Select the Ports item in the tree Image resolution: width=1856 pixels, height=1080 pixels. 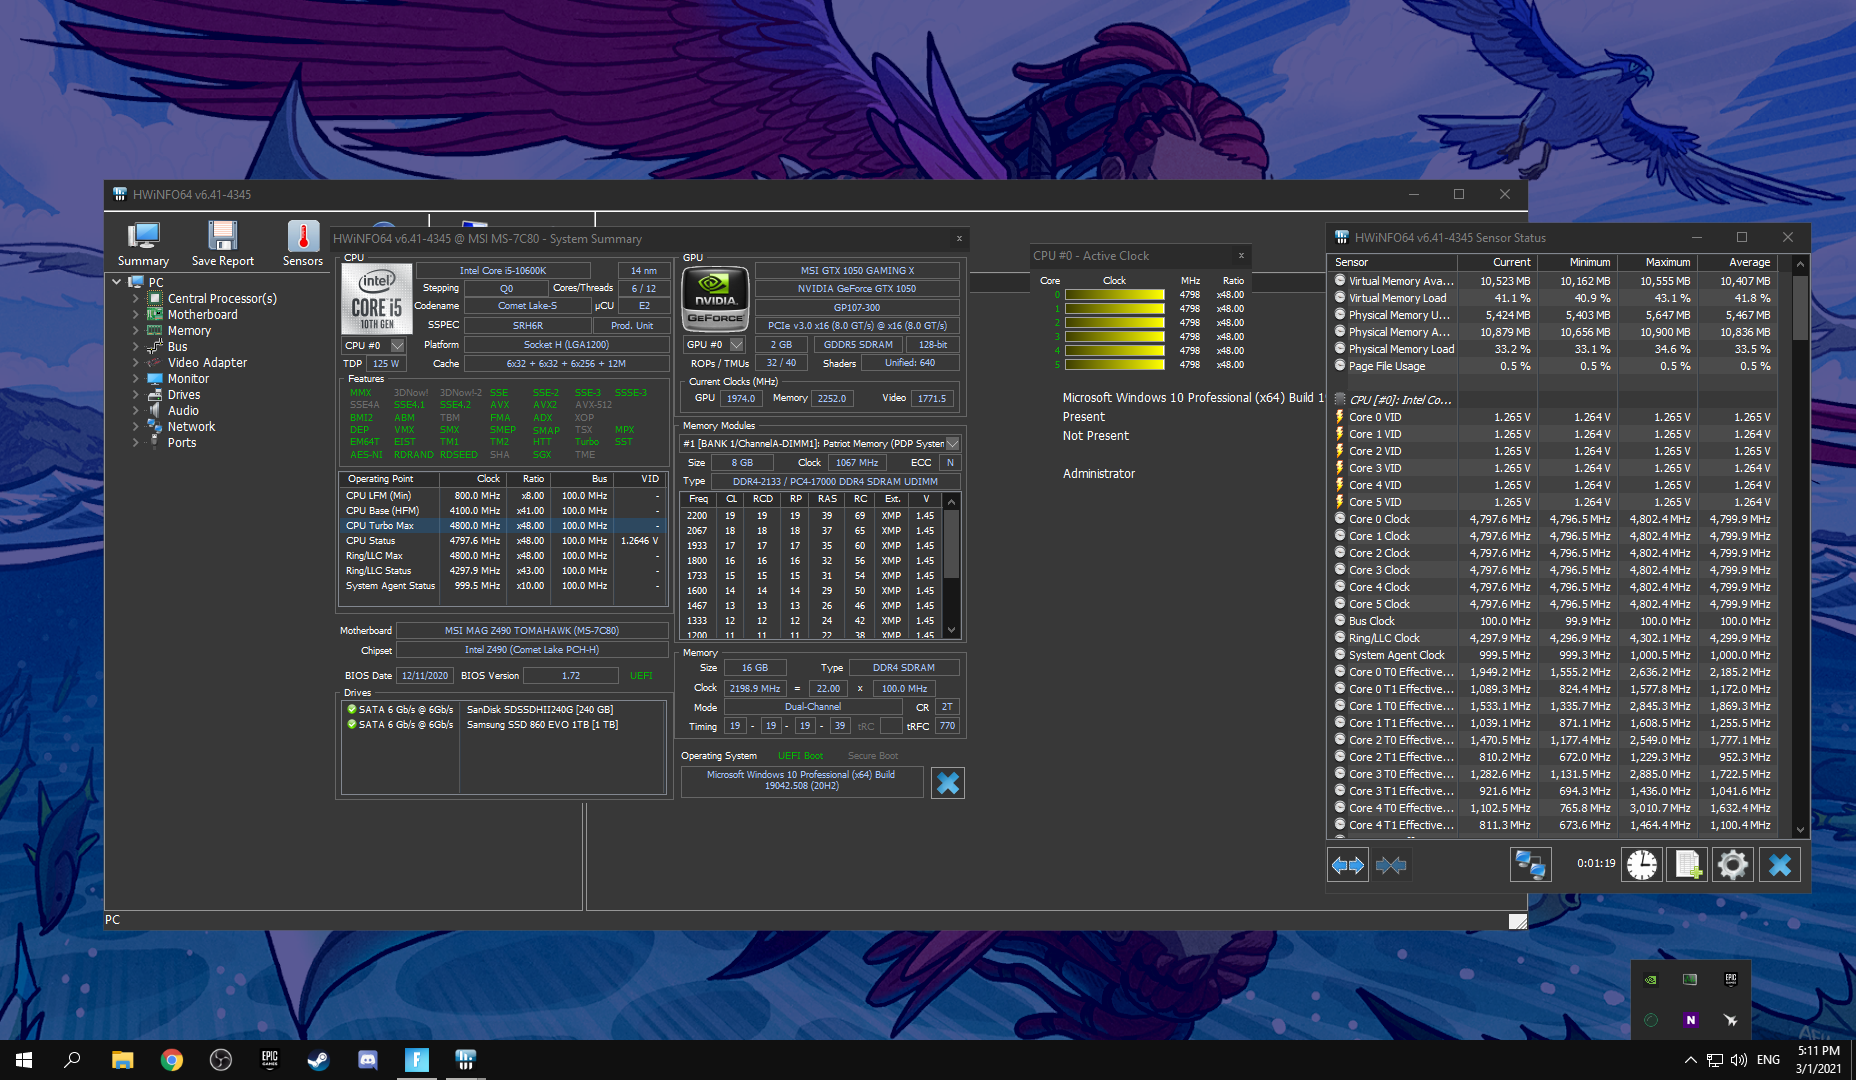point(182,443)
